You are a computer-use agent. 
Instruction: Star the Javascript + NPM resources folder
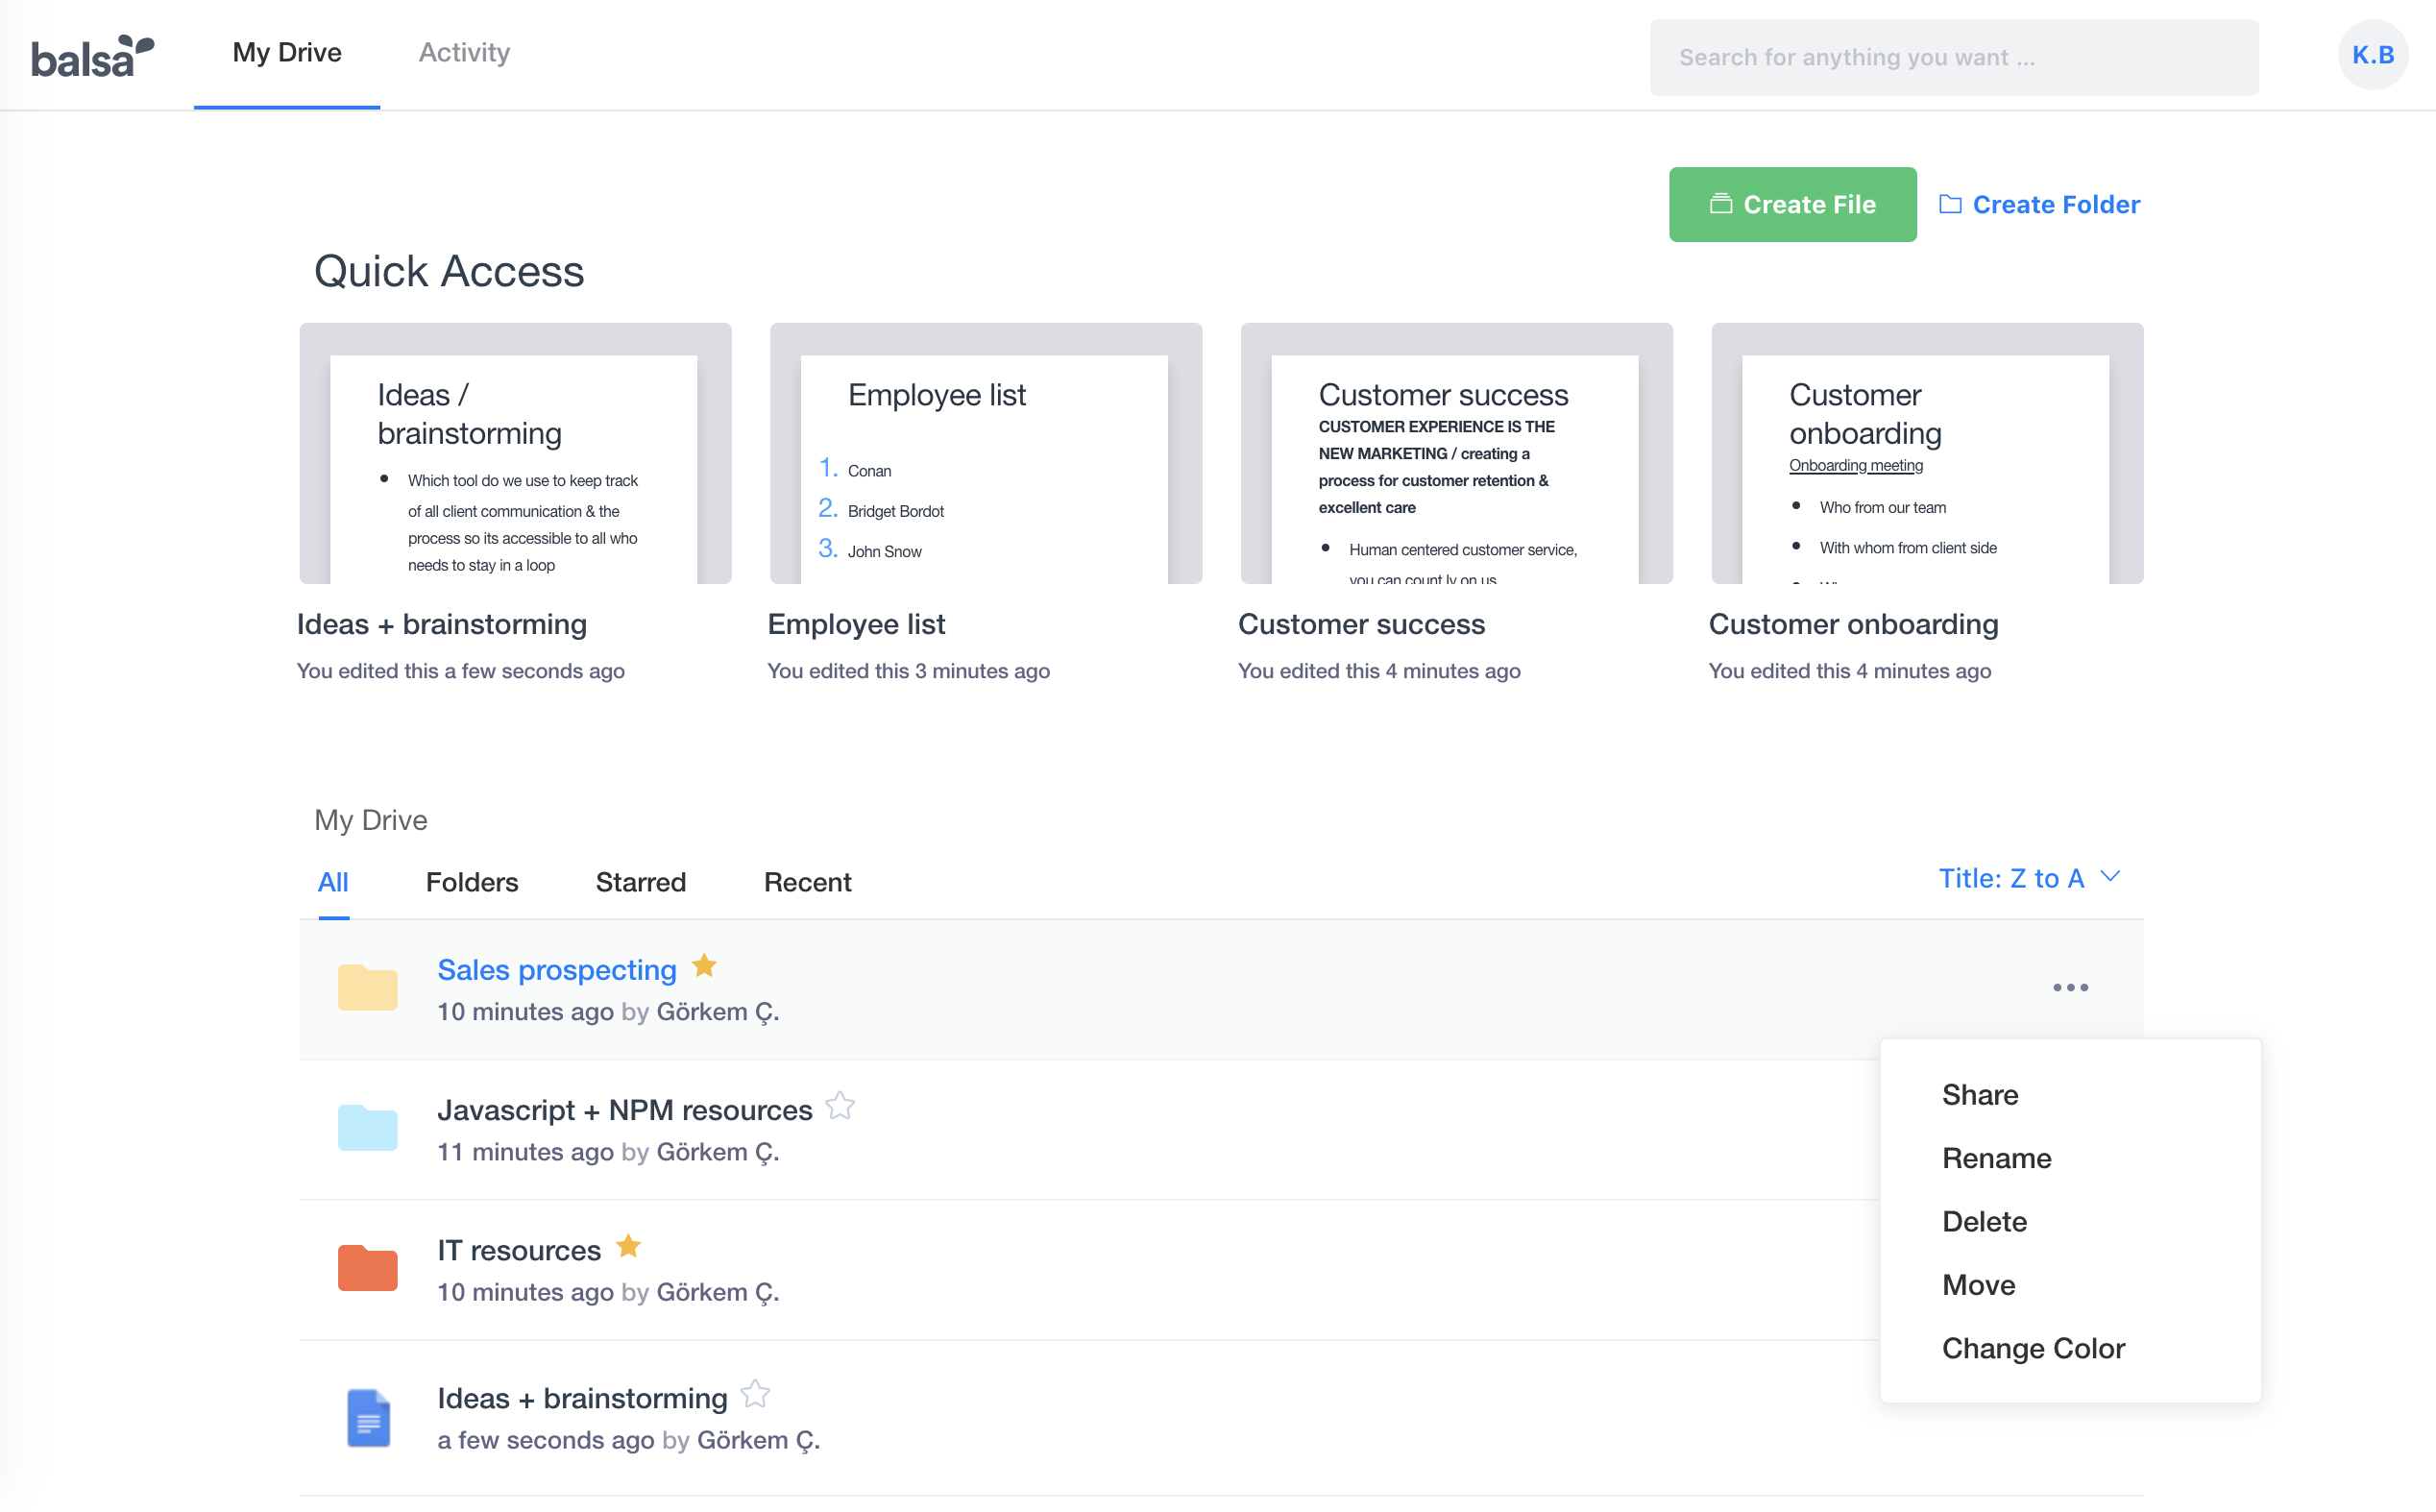coord(840,1106)
